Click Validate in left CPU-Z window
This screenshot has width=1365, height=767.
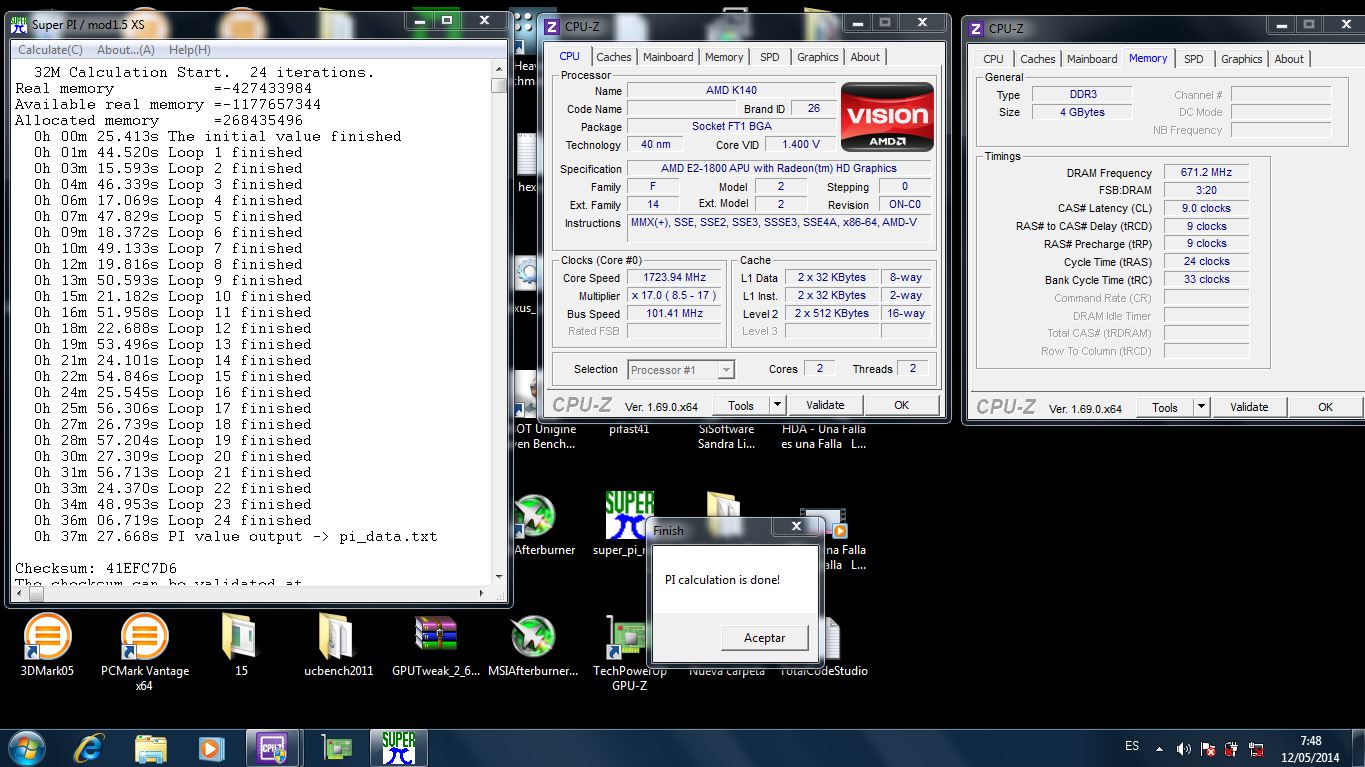coord(825,405)
